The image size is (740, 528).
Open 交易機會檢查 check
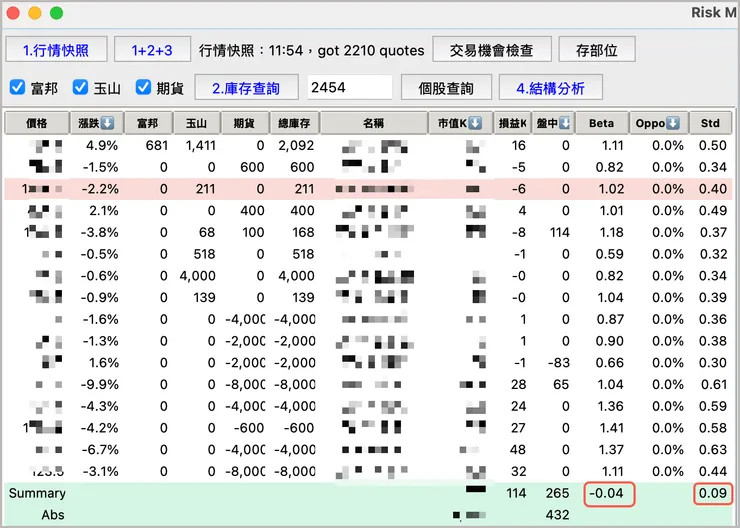coord(492,50)
